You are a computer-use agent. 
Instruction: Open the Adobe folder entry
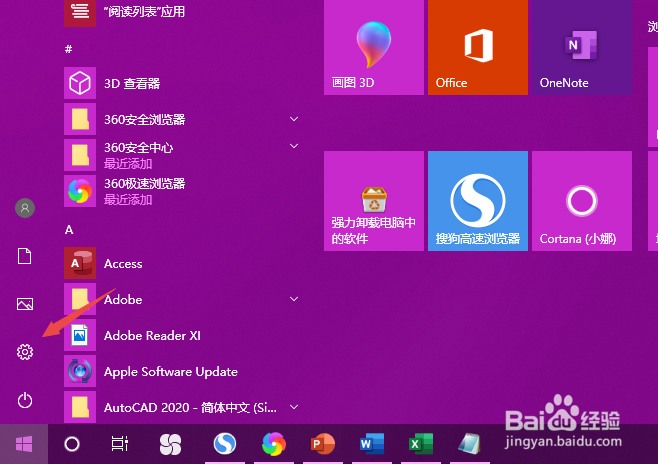click(183, 300)
